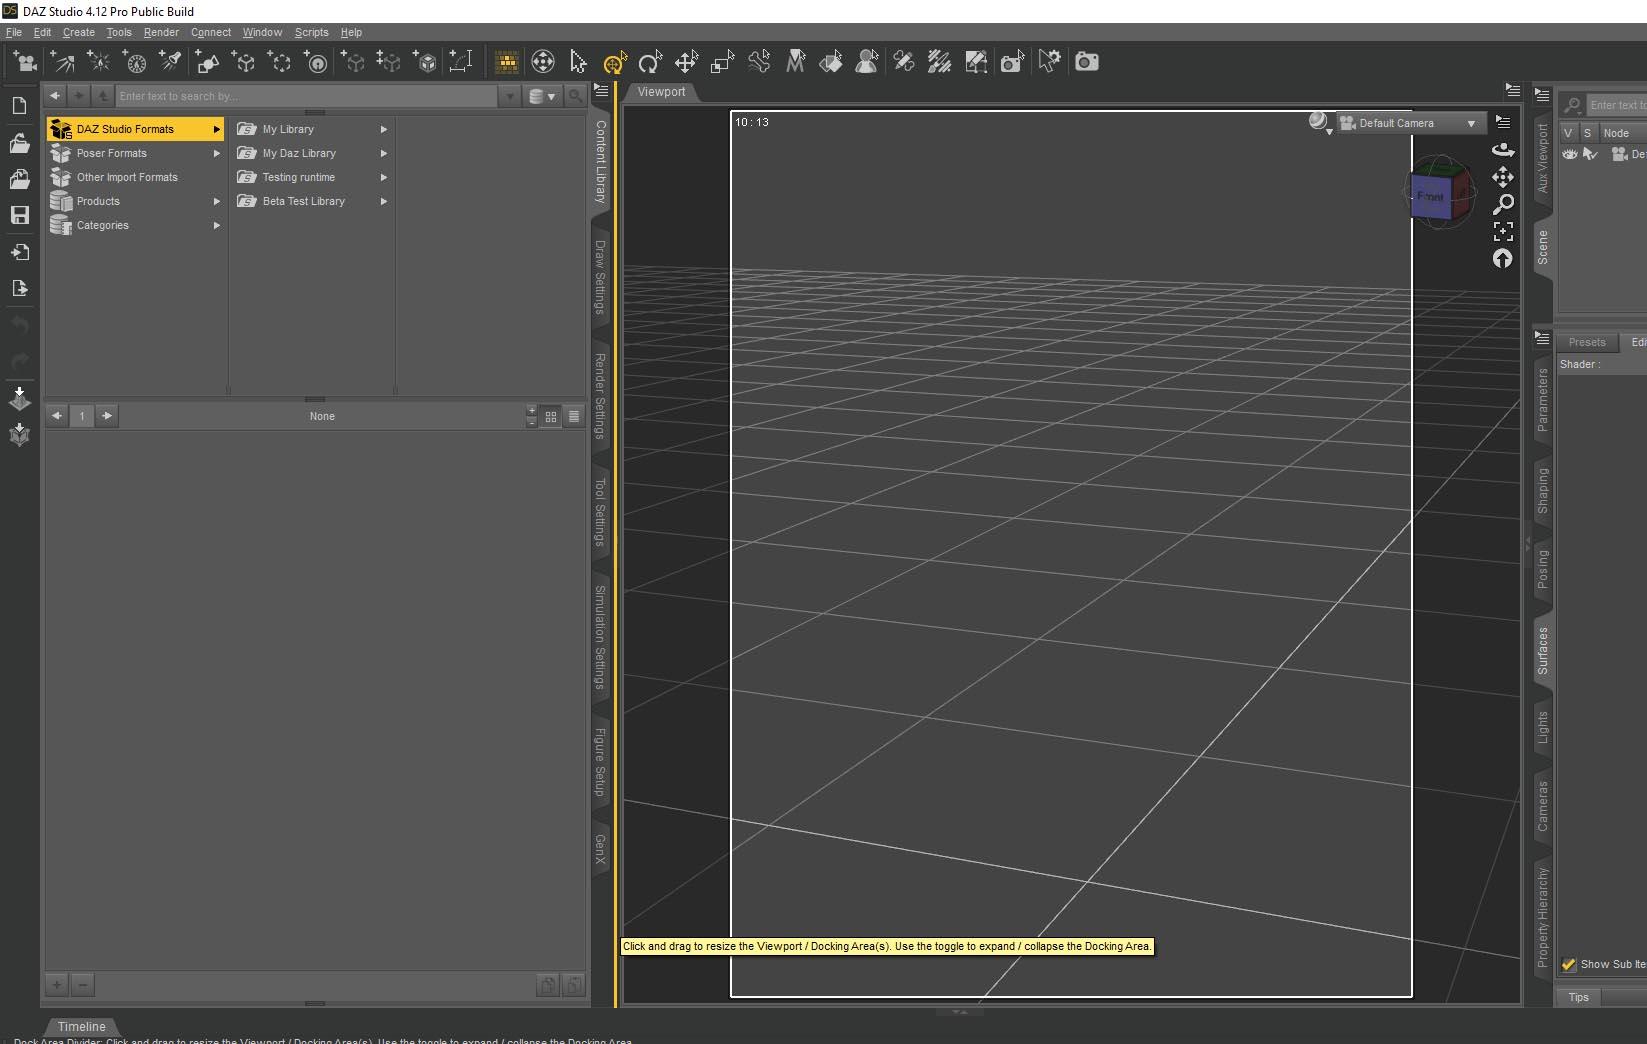Activate the Rotate tool

coord(650,63)
